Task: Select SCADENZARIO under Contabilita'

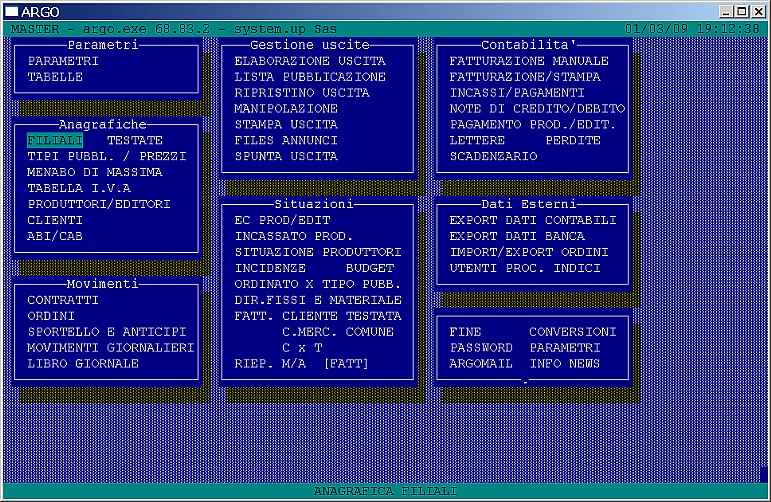Action: click(493, 157)
